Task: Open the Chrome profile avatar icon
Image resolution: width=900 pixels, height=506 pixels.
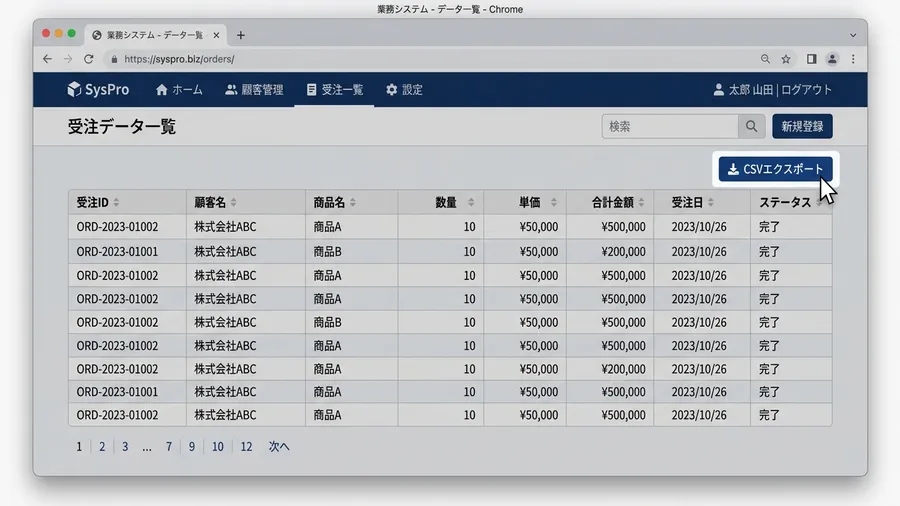Action: (832, 59)
